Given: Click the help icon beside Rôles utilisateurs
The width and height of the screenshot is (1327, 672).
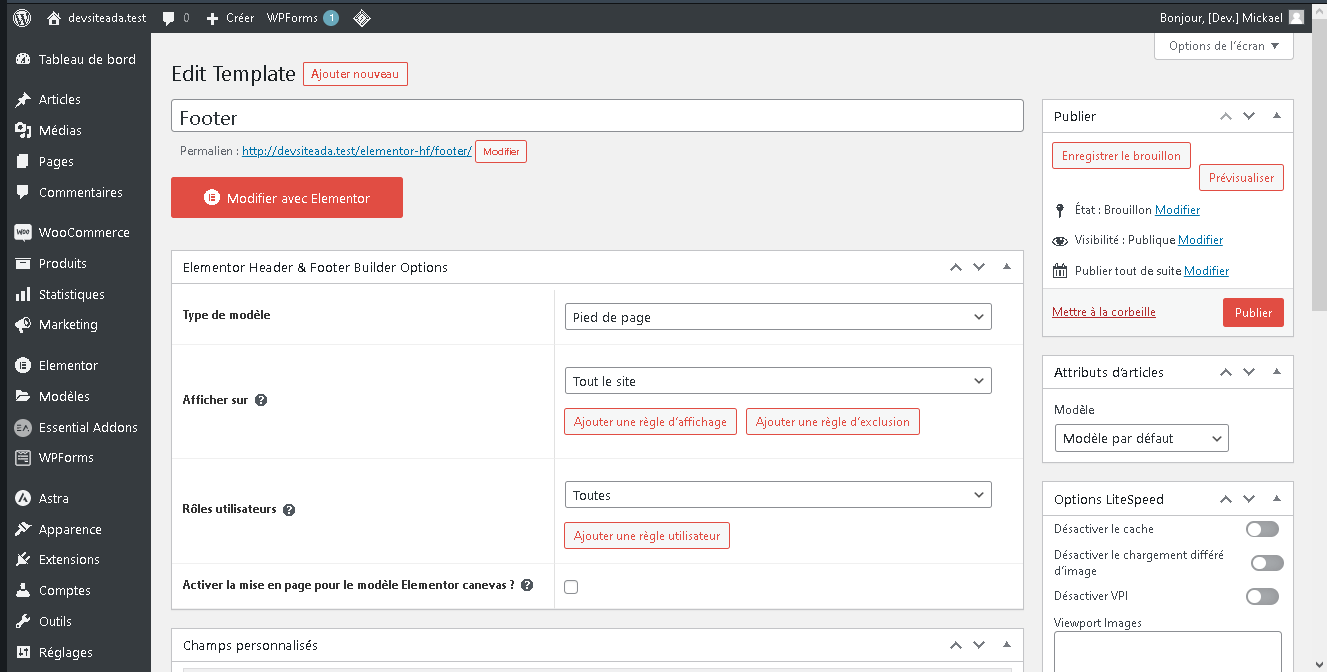Looking at the screenshot, I should [x=289, y=509].
